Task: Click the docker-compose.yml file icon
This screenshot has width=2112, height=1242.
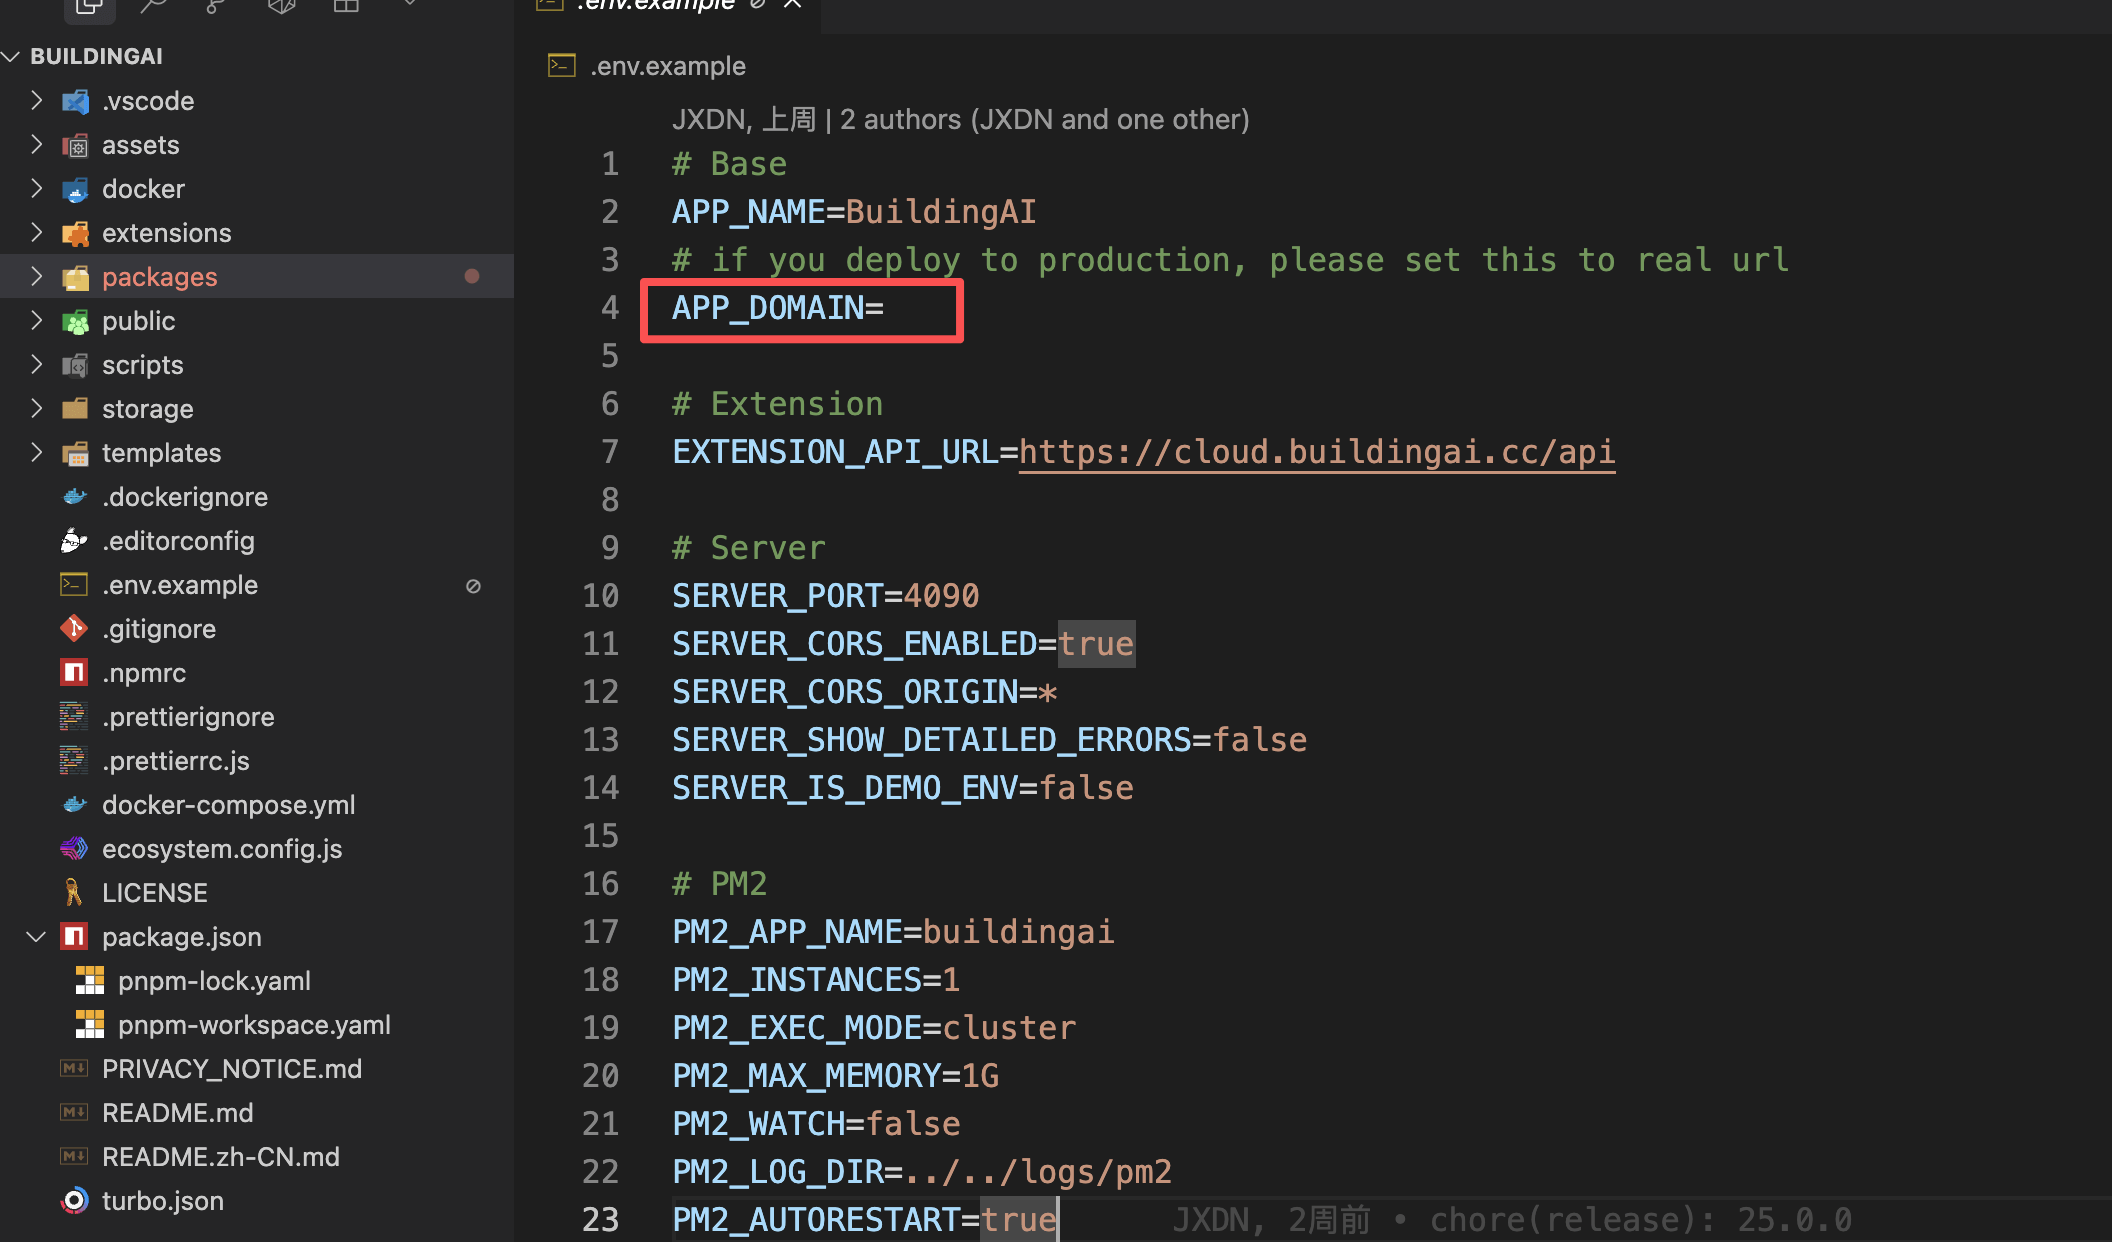Action: (x=75, y=805)
